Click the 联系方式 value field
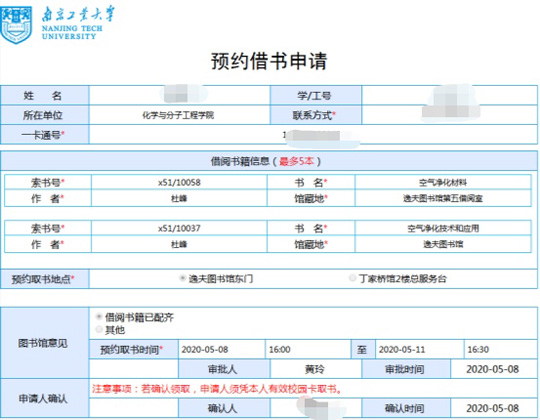Viewport: 540px width, 420px height. (449, 115)
